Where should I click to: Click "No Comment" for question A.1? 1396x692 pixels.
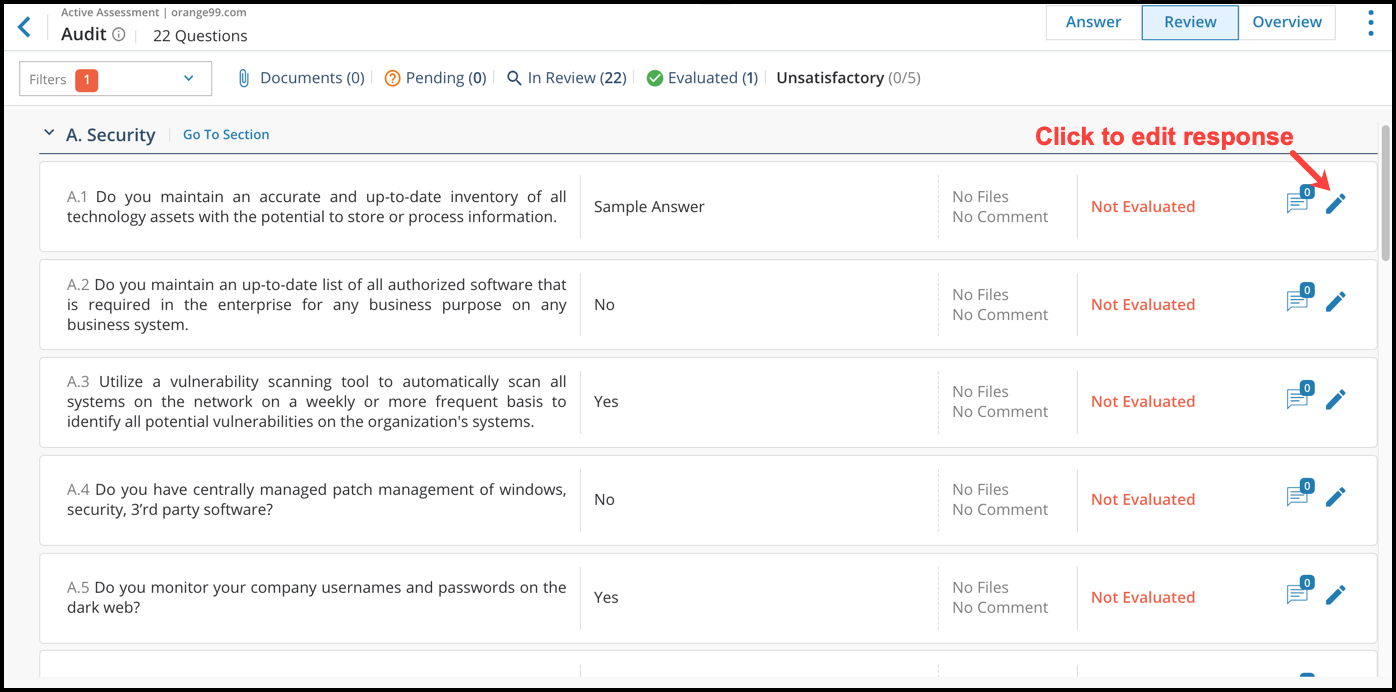point(1000,217)
